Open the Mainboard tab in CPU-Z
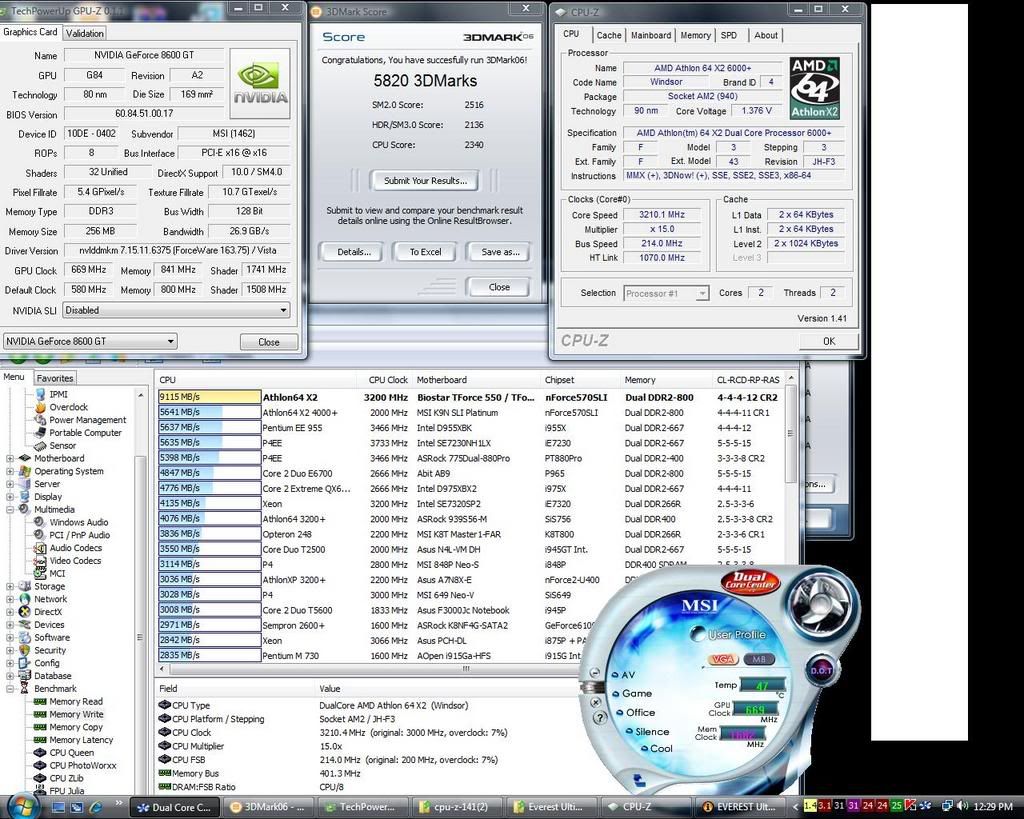This screenshot has height=819, width=1024. click(x=650, y=35)
